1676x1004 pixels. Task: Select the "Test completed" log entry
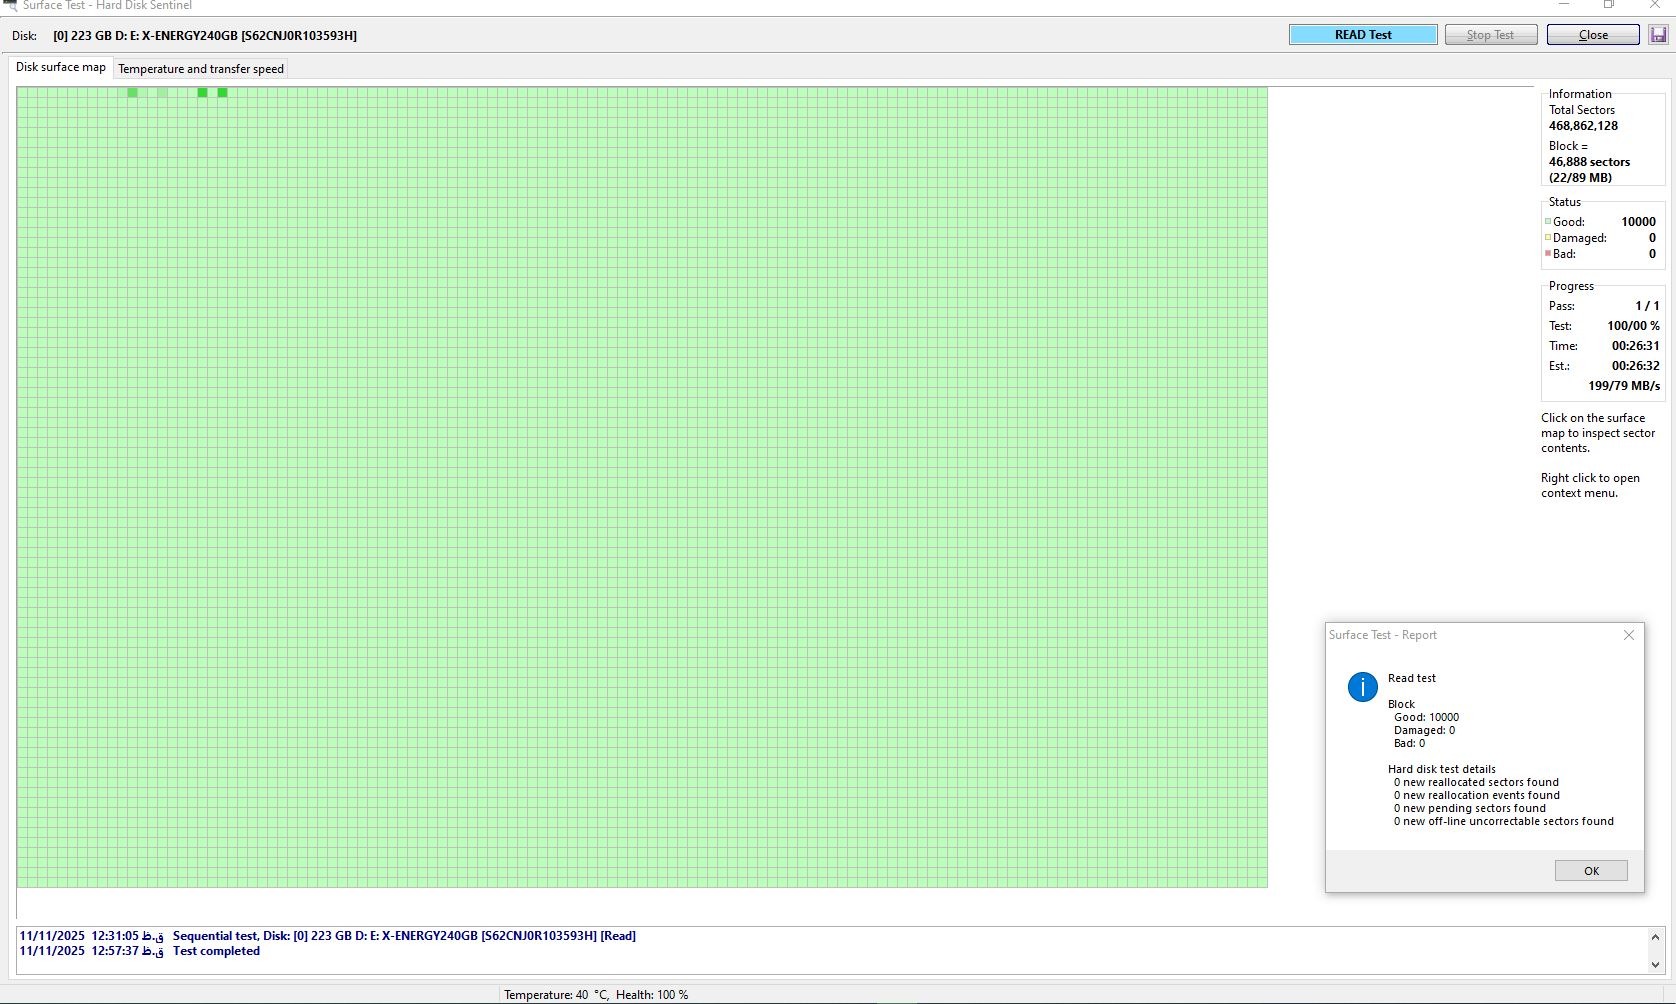[216, 951]
